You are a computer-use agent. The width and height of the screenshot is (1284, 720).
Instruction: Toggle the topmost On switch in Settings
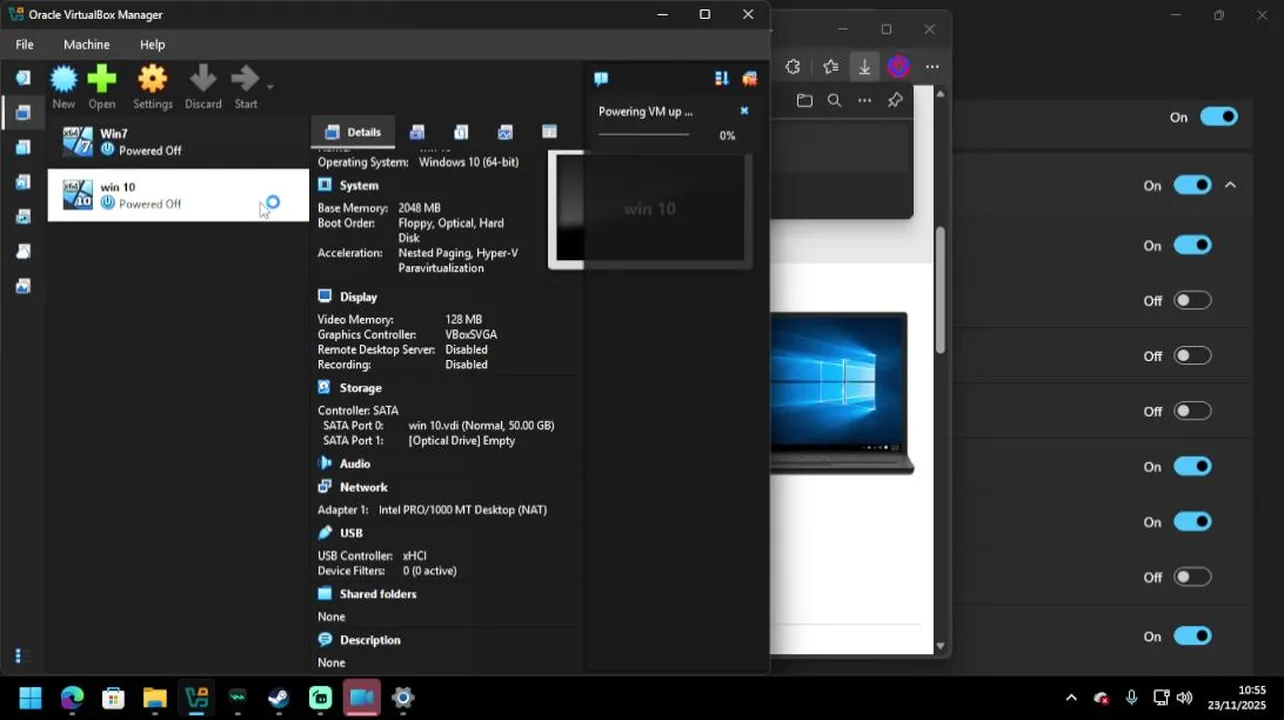tap(1219, 117)
